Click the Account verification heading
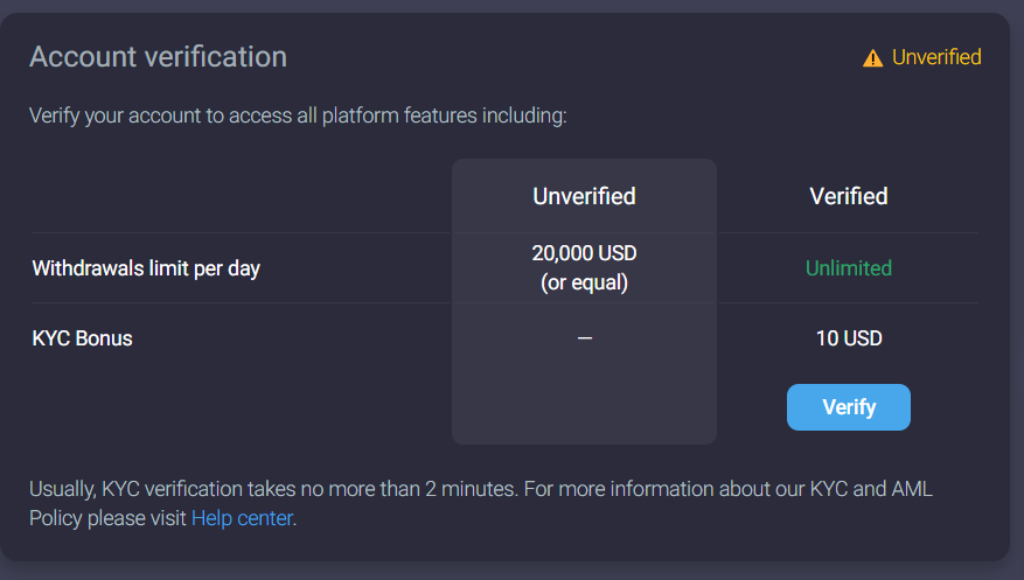This screenshot has width=1024, height=580. click(x=156, y=57)
